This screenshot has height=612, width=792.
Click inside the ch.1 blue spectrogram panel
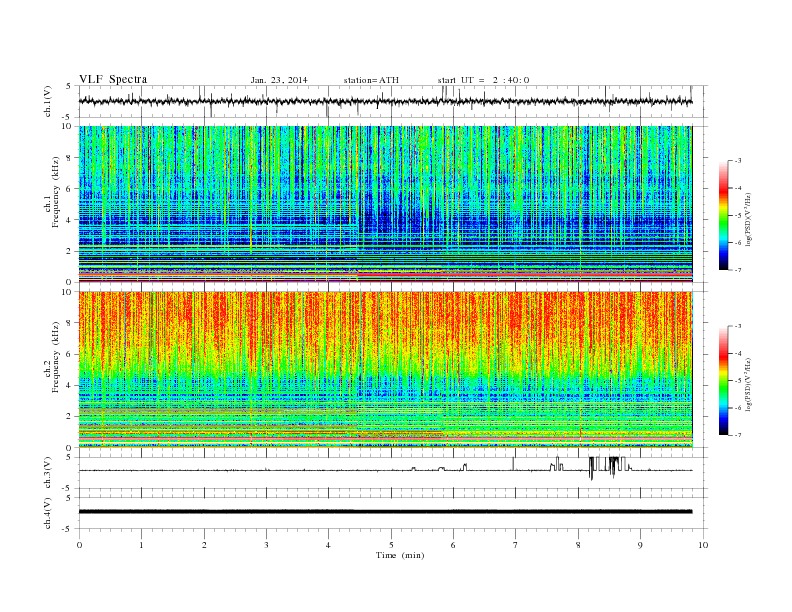[x=385, y=204]
